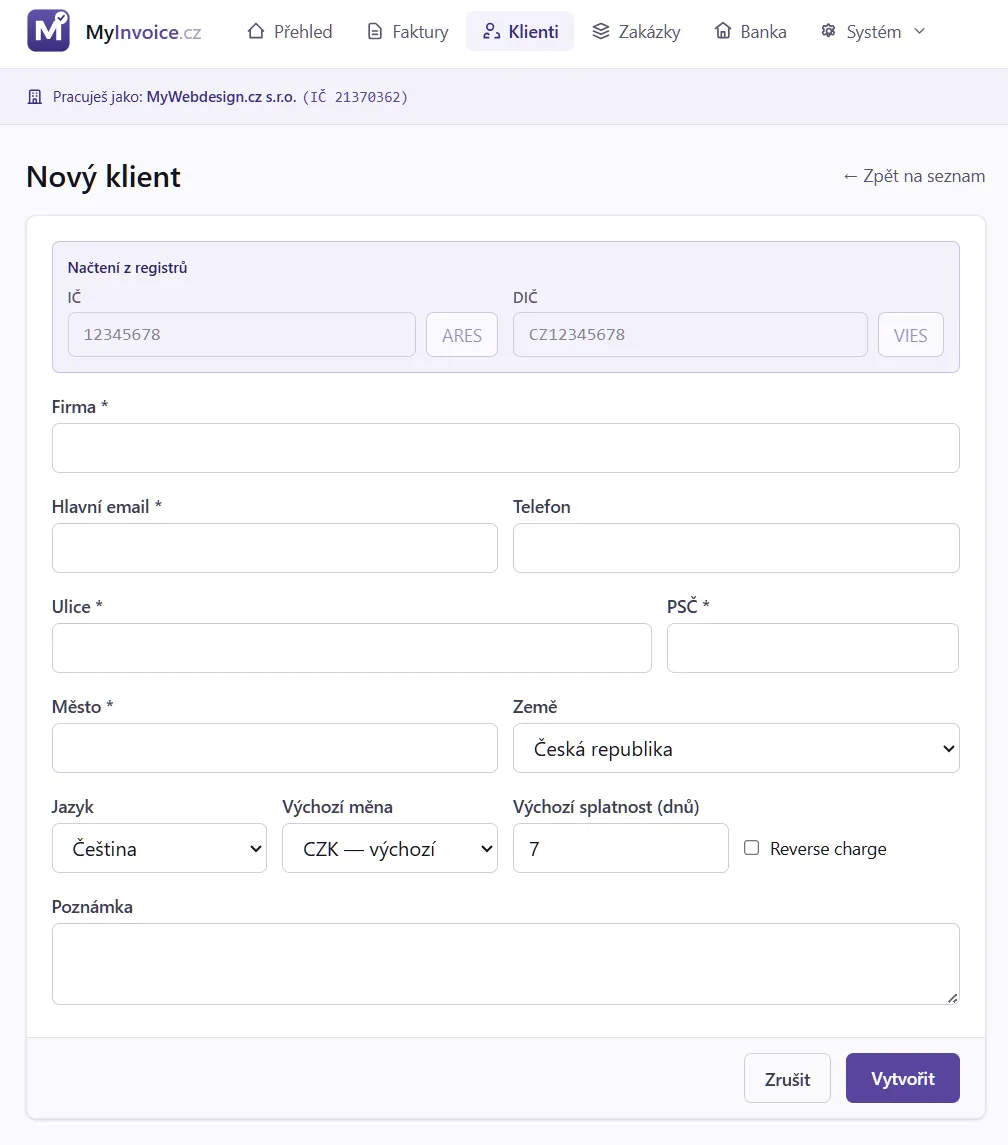Viewport: 1008px width, 1145px height.
Task: Open the Přehled menu item
Action: pyautogui.click(x=290, y=31)
